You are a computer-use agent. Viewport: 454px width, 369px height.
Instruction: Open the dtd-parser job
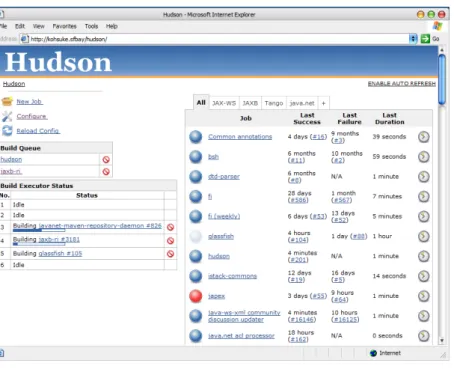(x=224, y=177)
